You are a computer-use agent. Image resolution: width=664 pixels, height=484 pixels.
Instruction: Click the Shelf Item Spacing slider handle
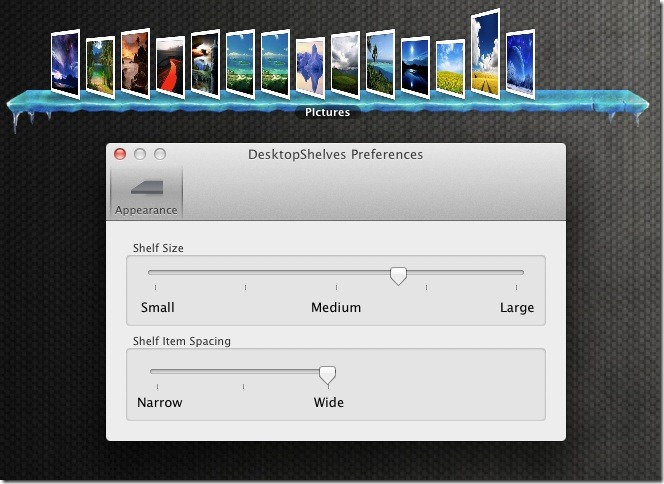327,375
